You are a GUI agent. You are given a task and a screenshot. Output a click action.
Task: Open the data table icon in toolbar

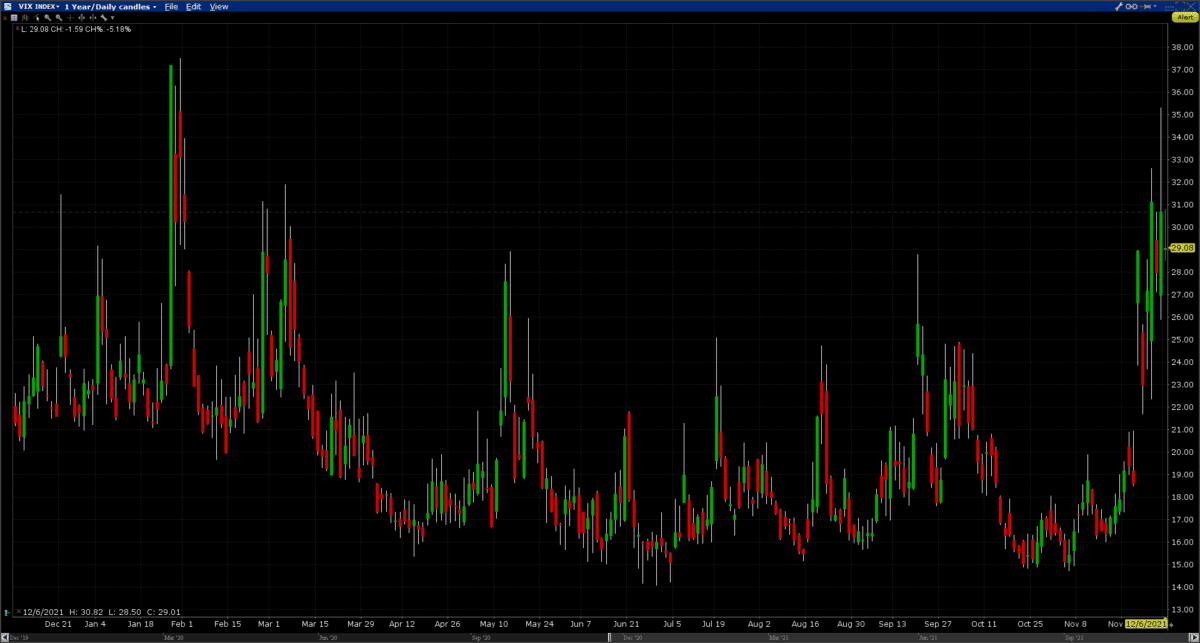13,18
